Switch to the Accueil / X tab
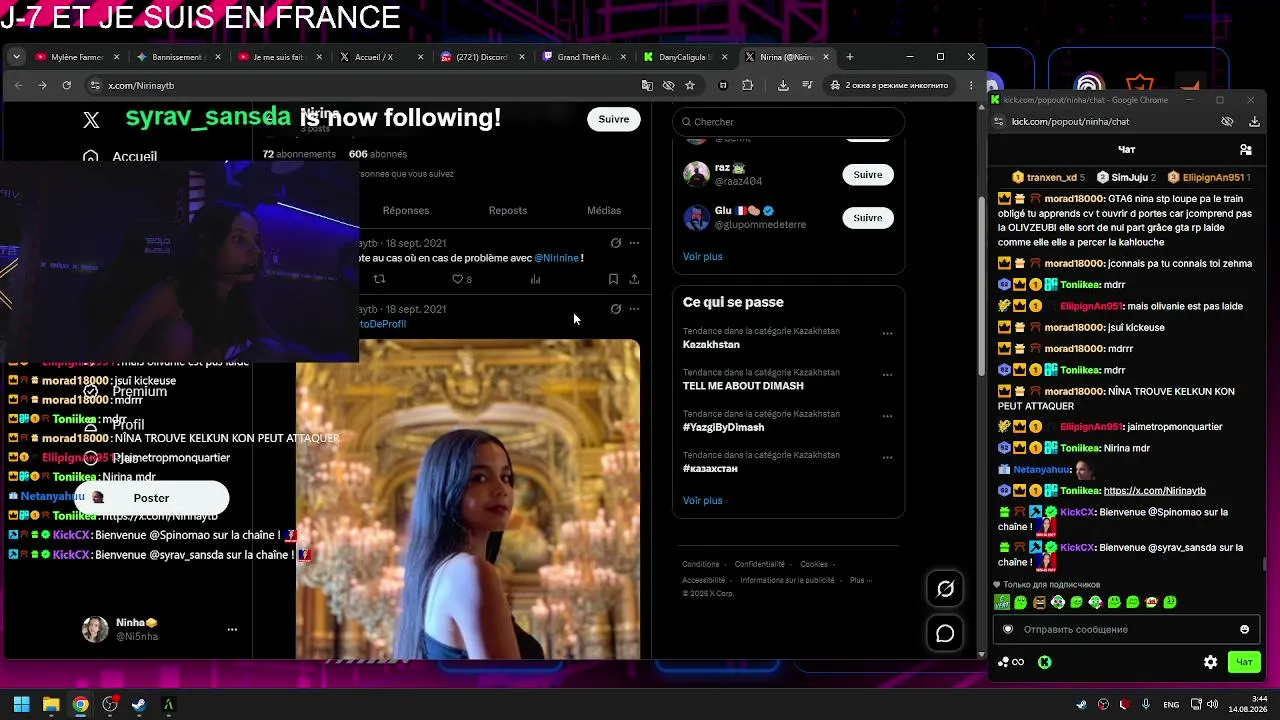This screenshot has height=720, width=1280. (379, 57)
